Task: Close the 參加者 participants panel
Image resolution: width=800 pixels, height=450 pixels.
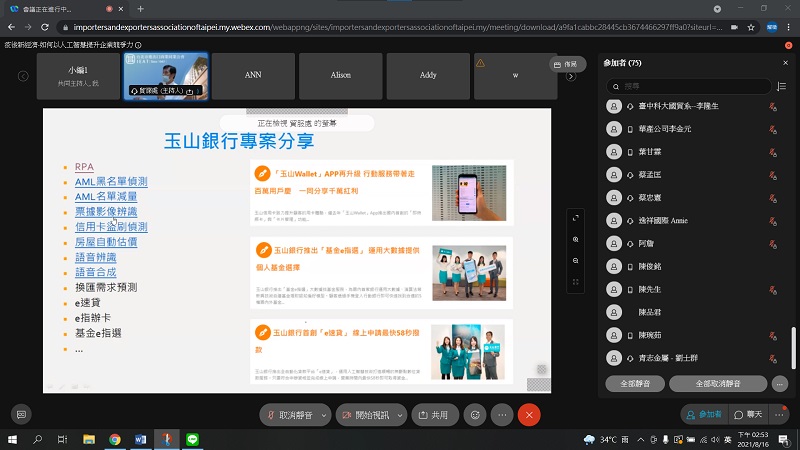Action: point(785,63)
